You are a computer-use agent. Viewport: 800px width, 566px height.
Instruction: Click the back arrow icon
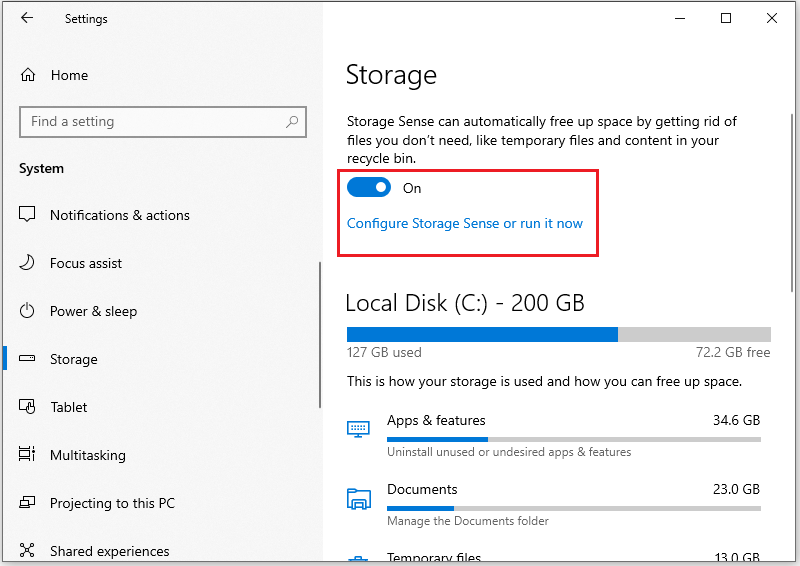click(x=27, y=18)
